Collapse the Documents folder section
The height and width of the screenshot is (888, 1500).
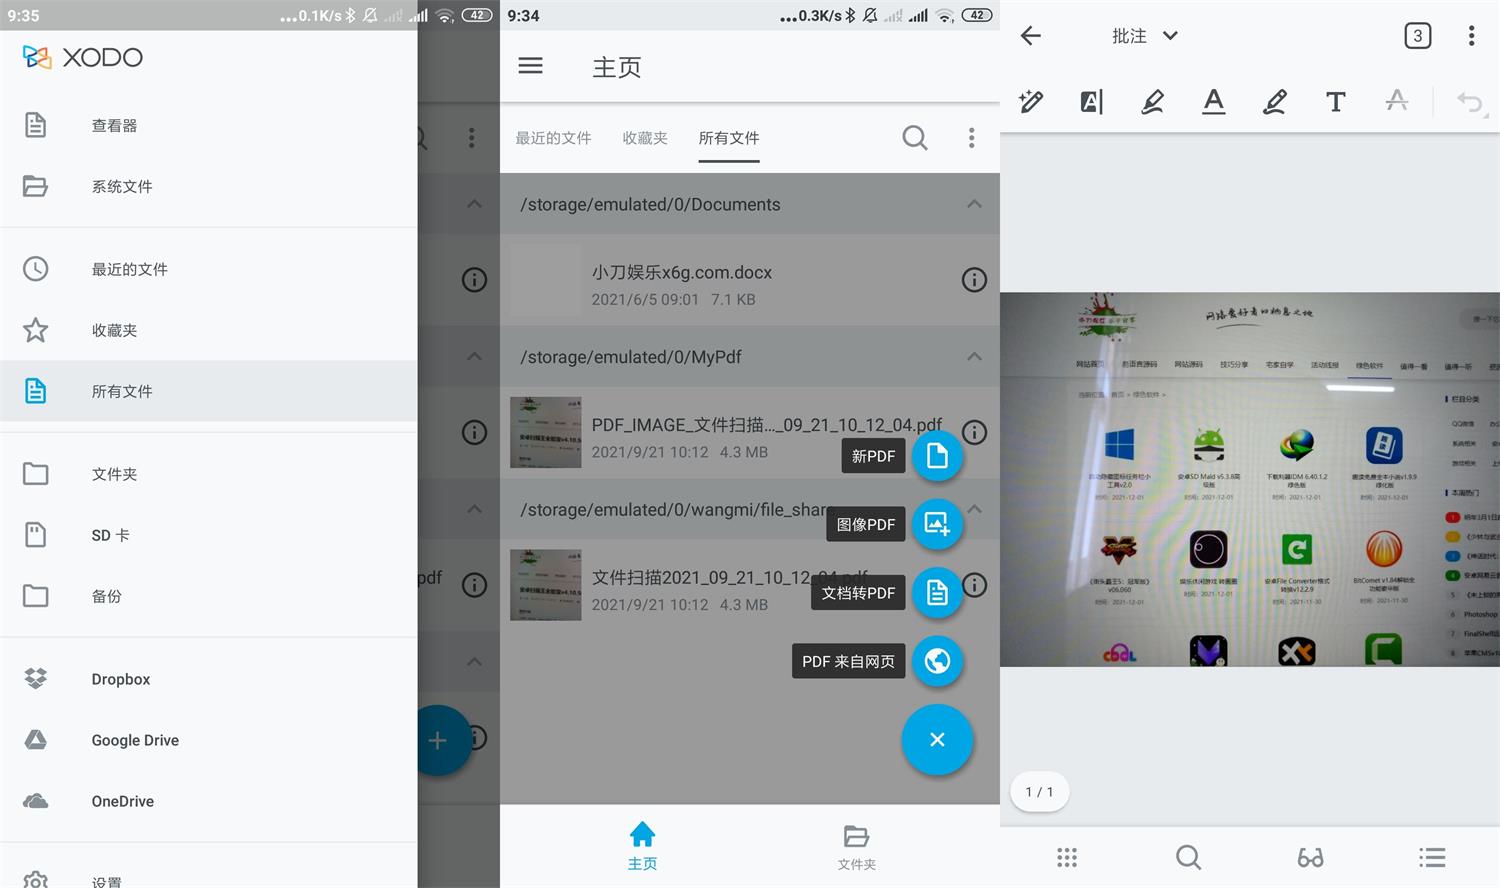[x=973, y=203]
